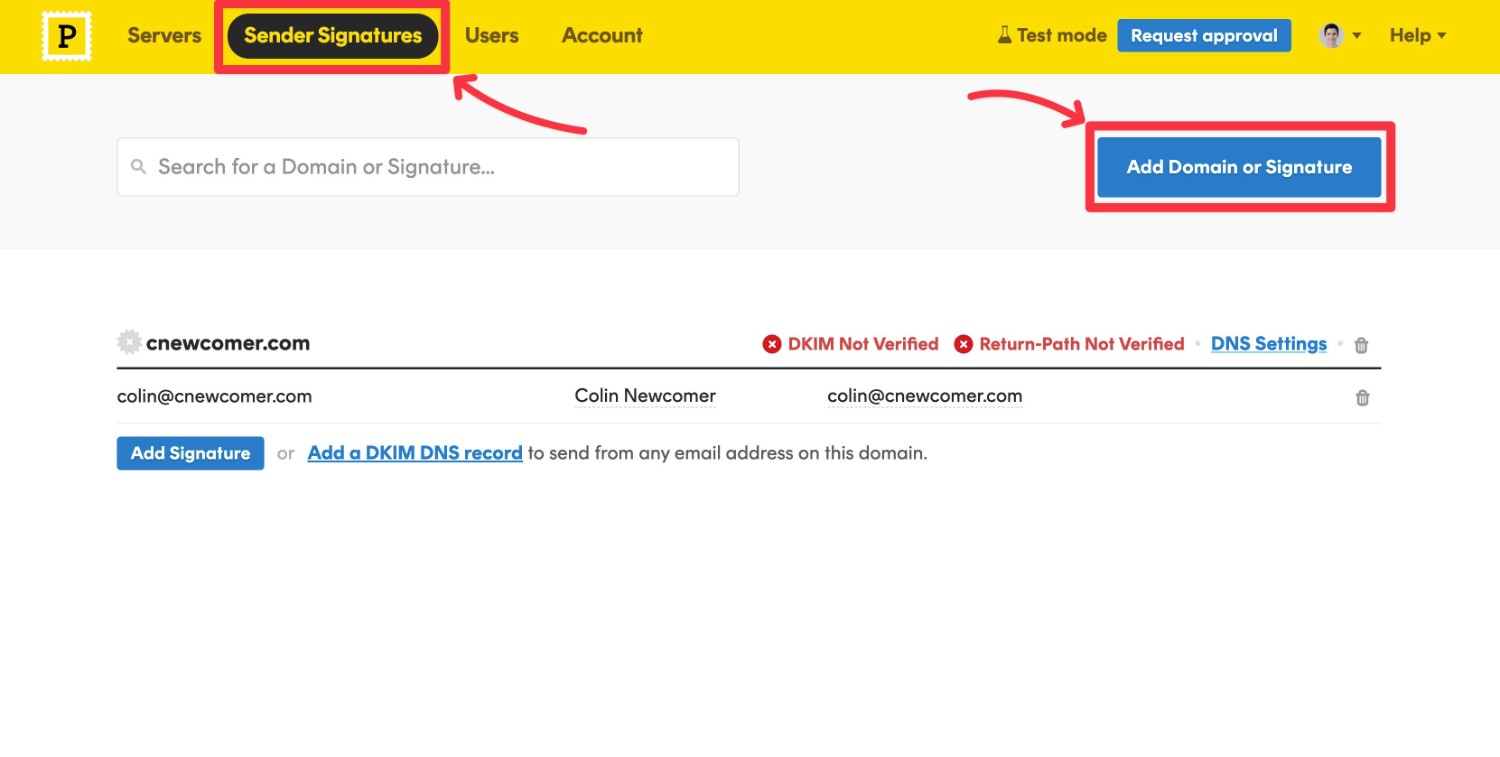
Task: Open the Account tab
Action: click(x=602, y=35)
